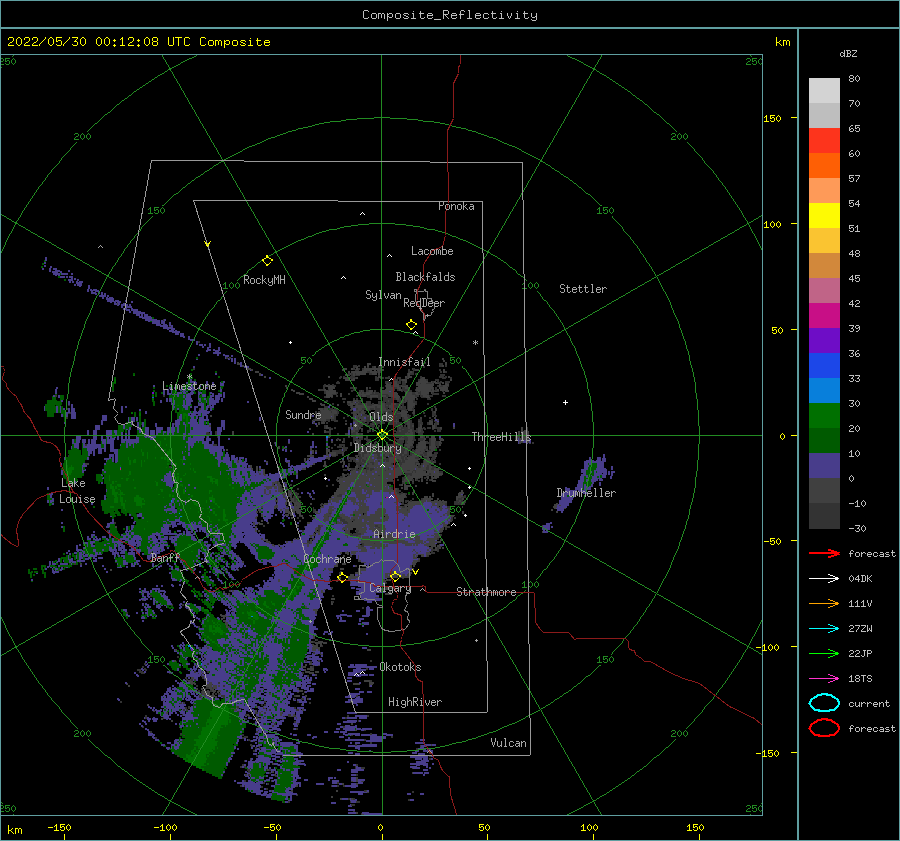Click the ThreeHills label
This screenshot has width=900, height=841.
pos(502,437)
